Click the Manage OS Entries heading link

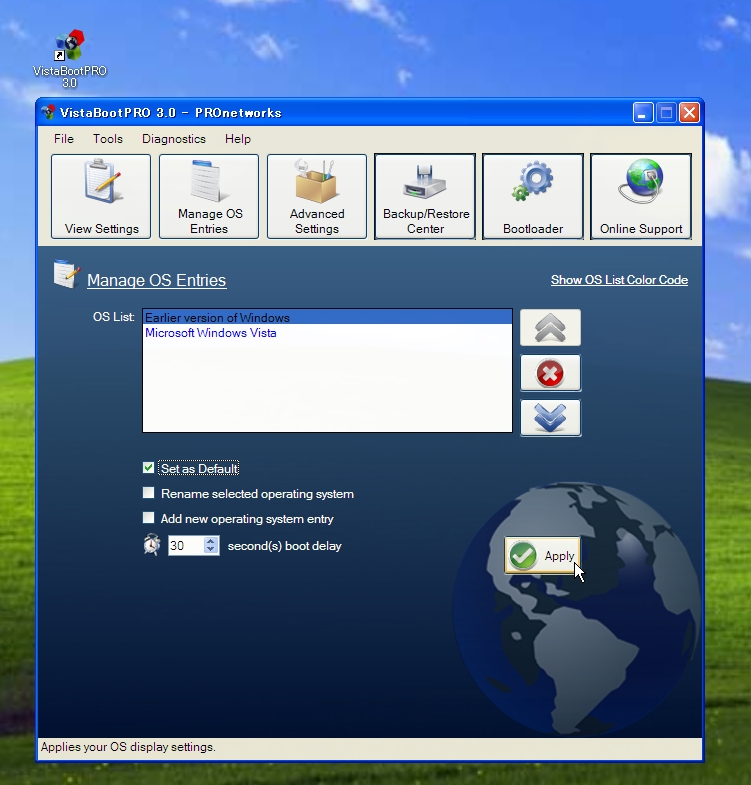pos(157,280)
